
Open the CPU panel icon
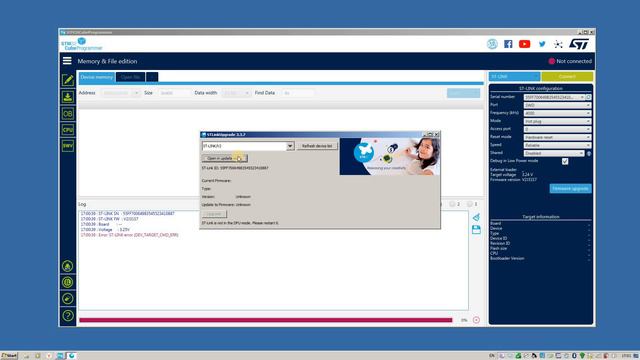click(68, 130)
